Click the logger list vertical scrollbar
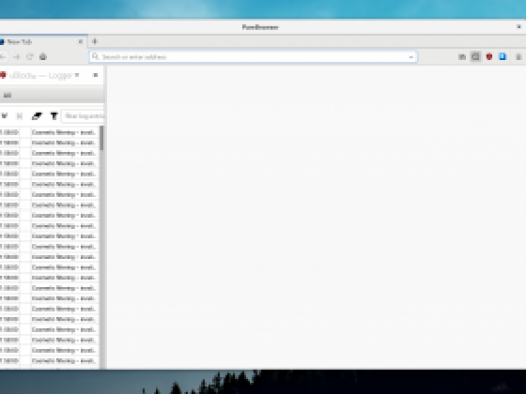Screen dimensions: 526x394 (102, 247)
